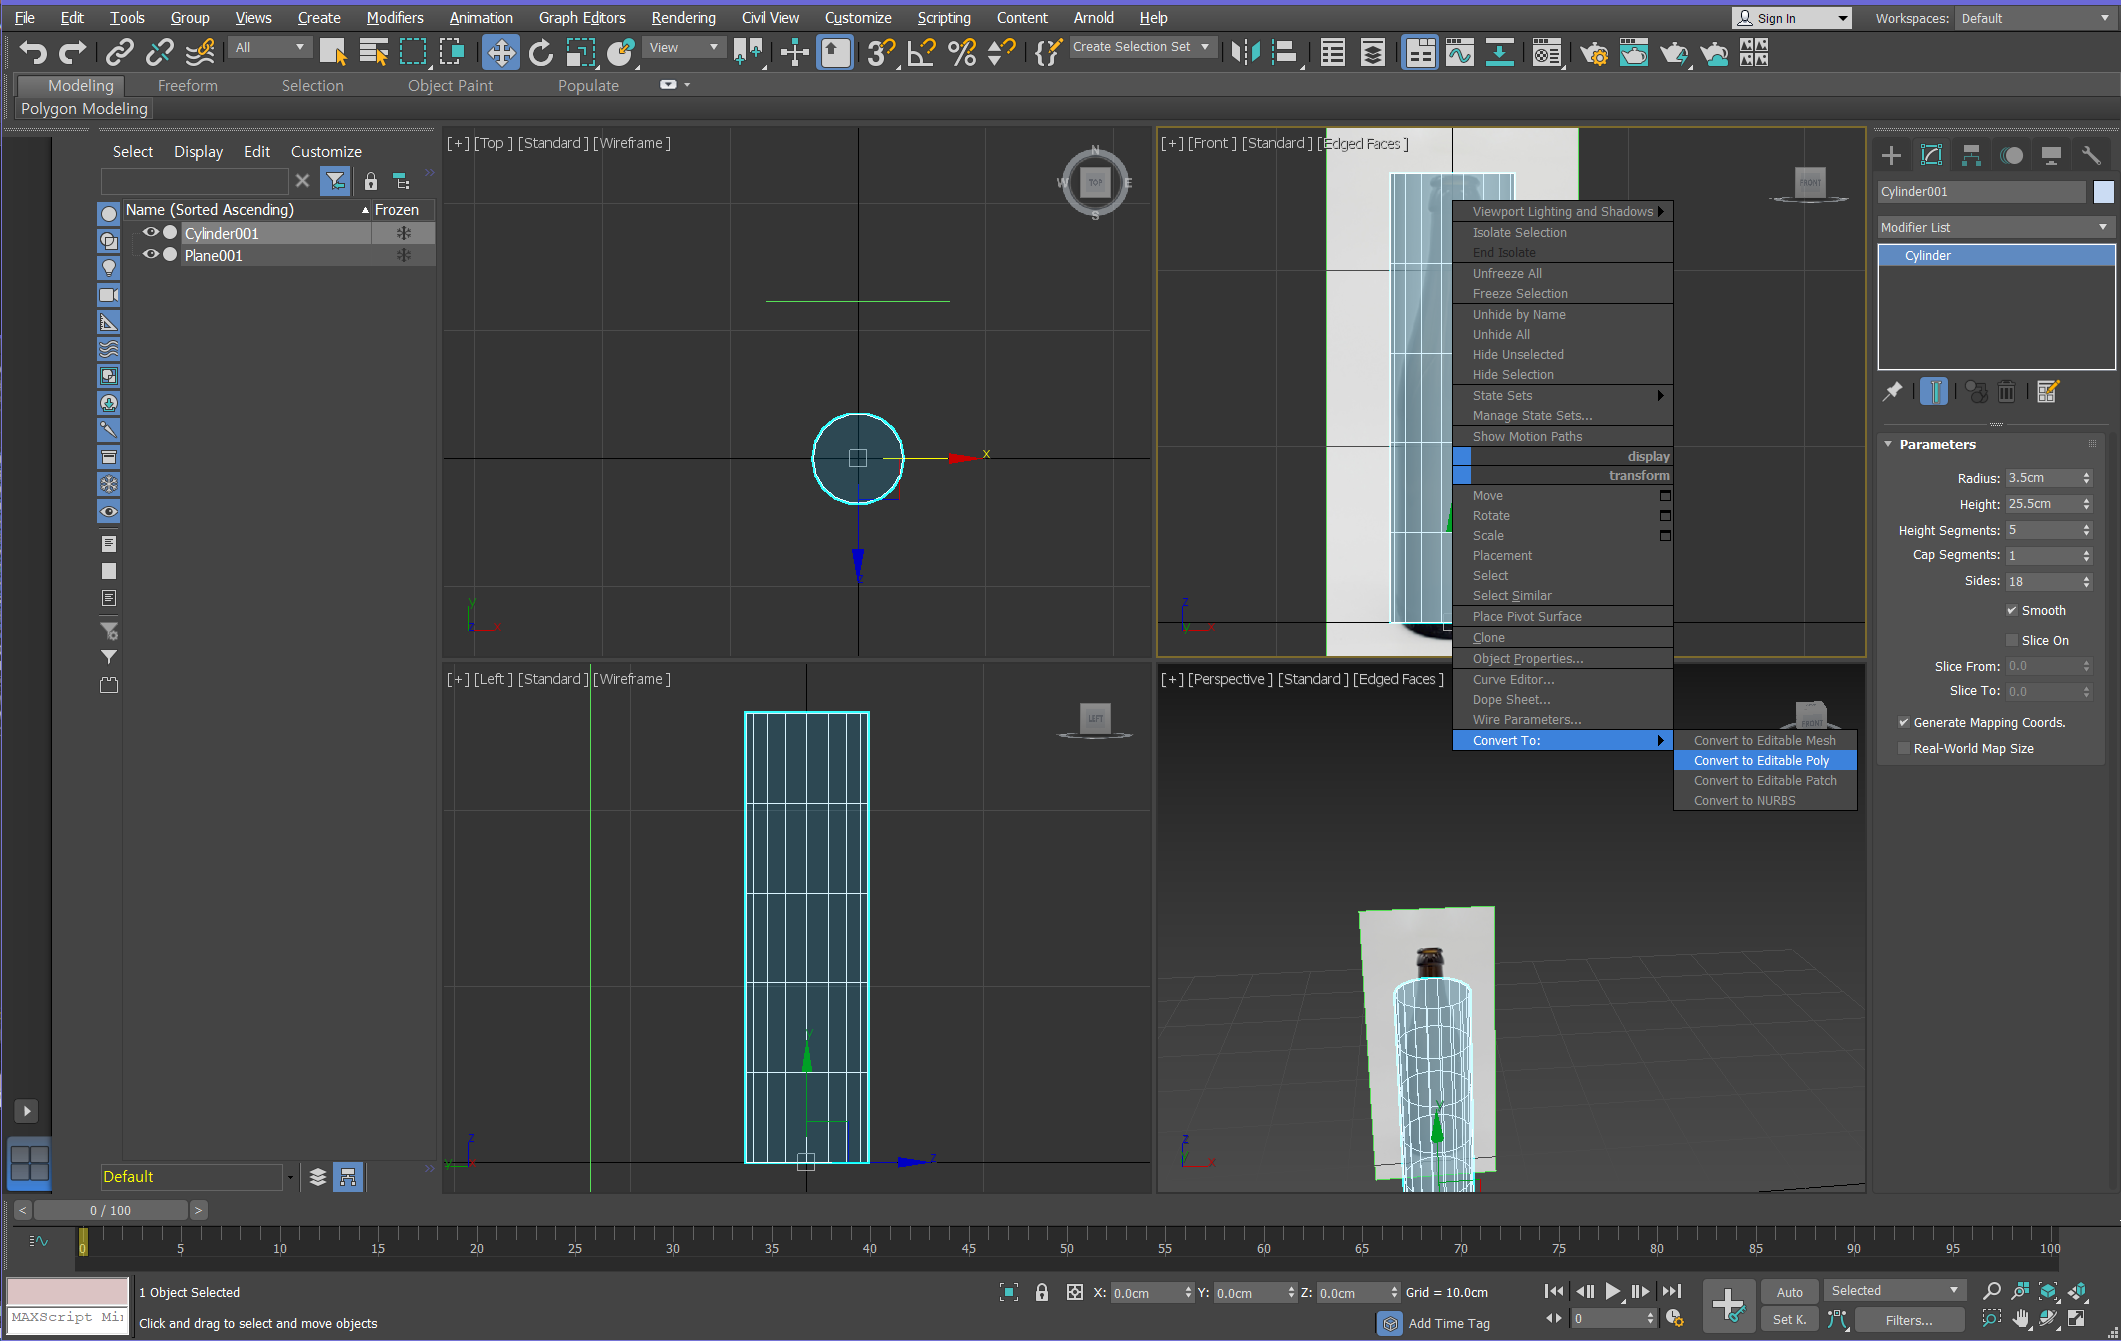
Task: Click the Play Animation button
Action: (1612, 1291)
